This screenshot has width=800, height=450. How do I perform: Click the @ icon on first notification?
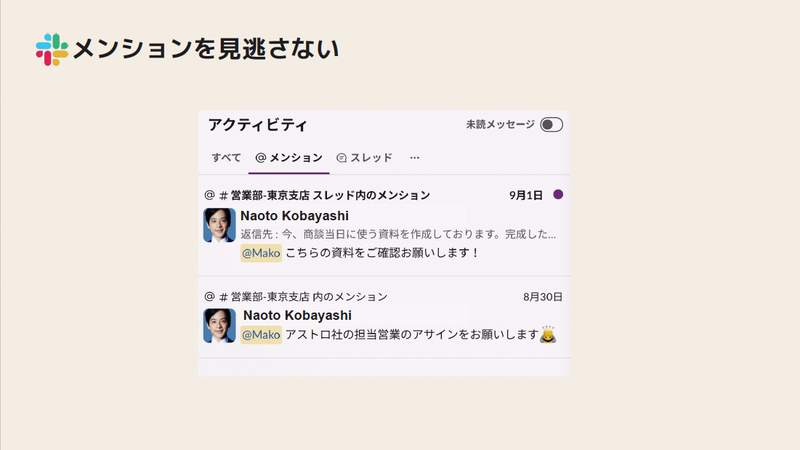coord(210,195)
